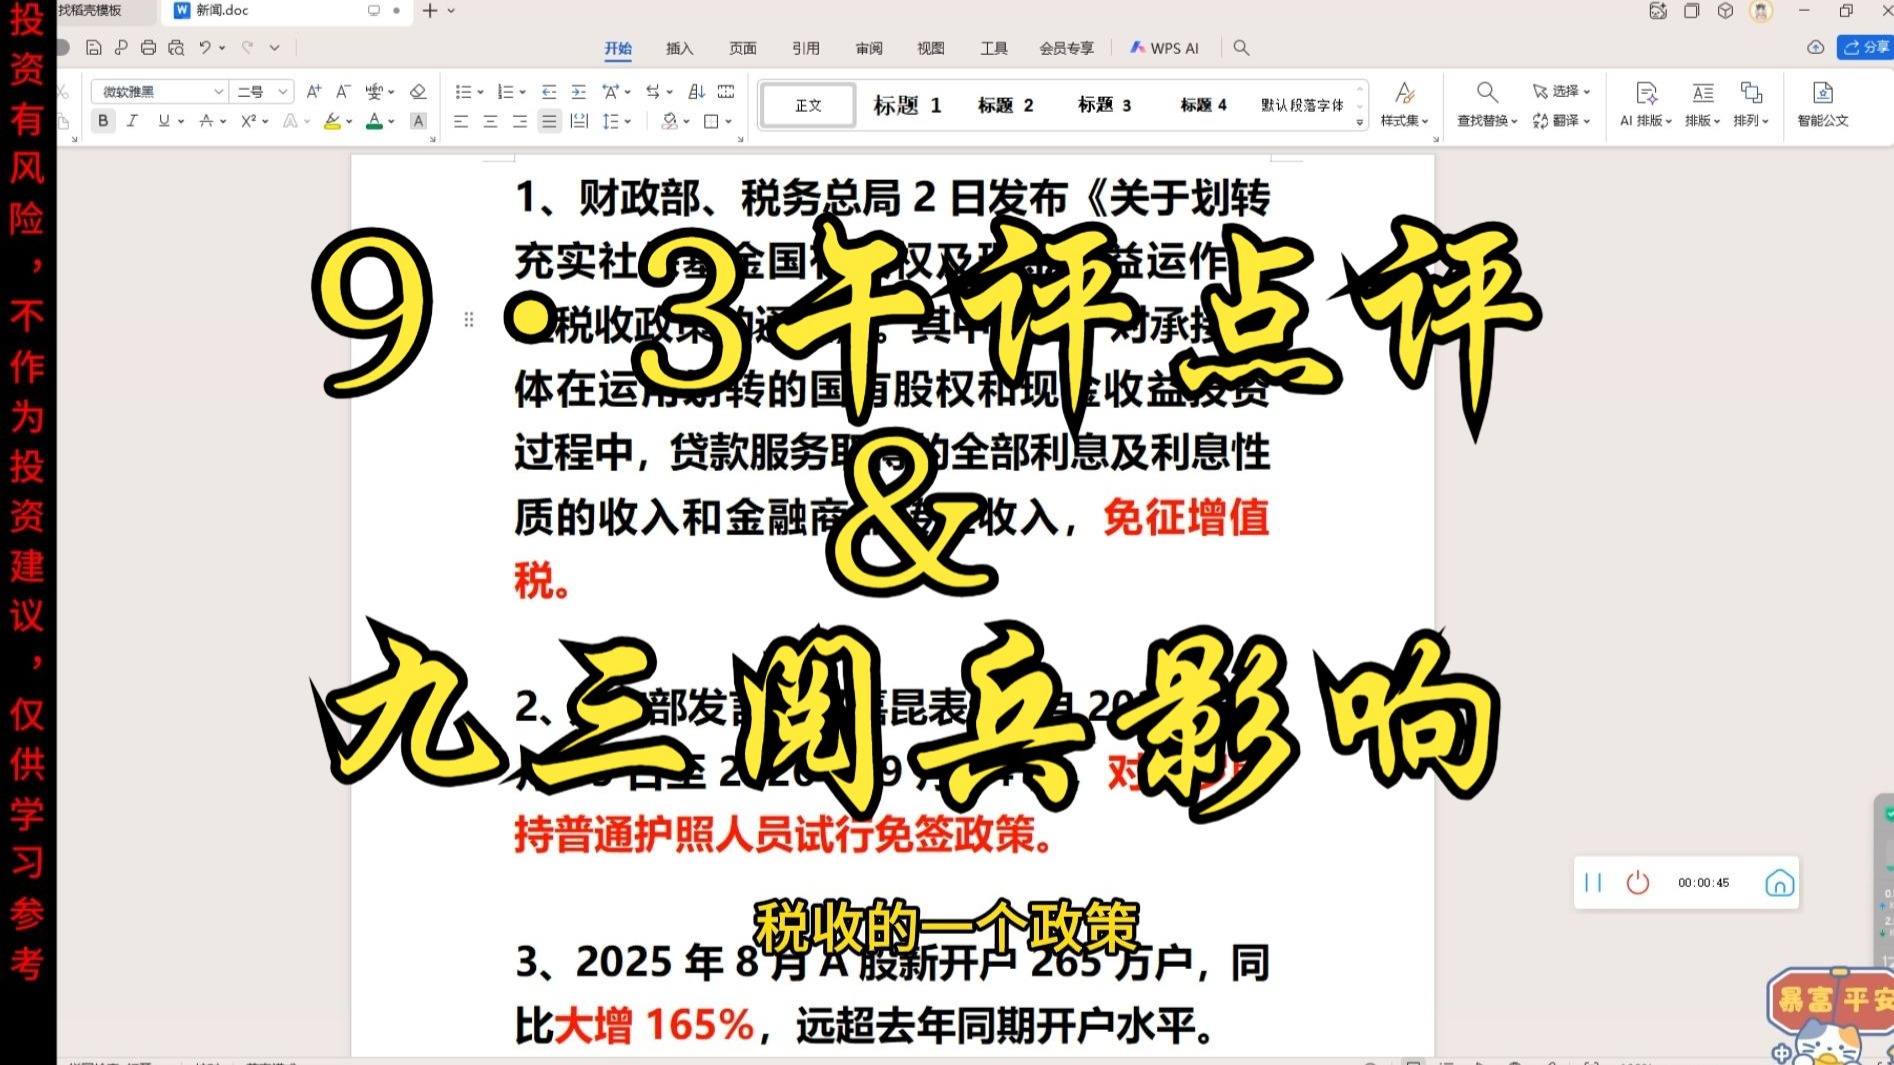Apply the green font color
Image resolution: width=1894 pixels, height=1065 pixels.
click(x=375, y=121)
